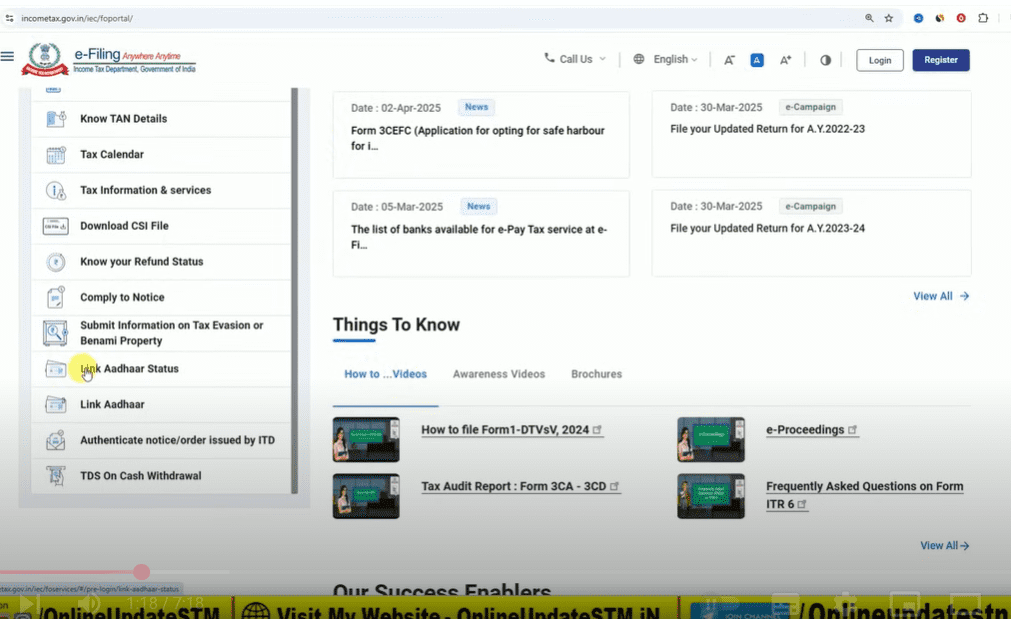Click the Authenticate notice/order envelope icon

pyautogui.click(x=55, y=440)
